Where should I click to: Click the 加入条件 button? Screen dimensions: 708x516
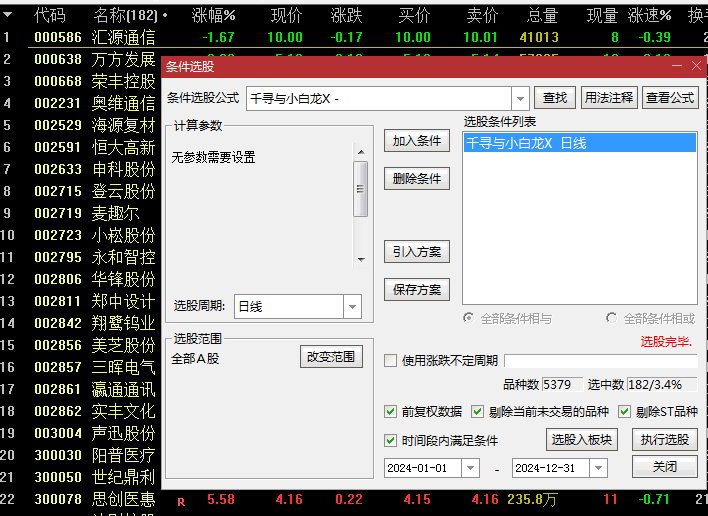click(x=417, y=141)
